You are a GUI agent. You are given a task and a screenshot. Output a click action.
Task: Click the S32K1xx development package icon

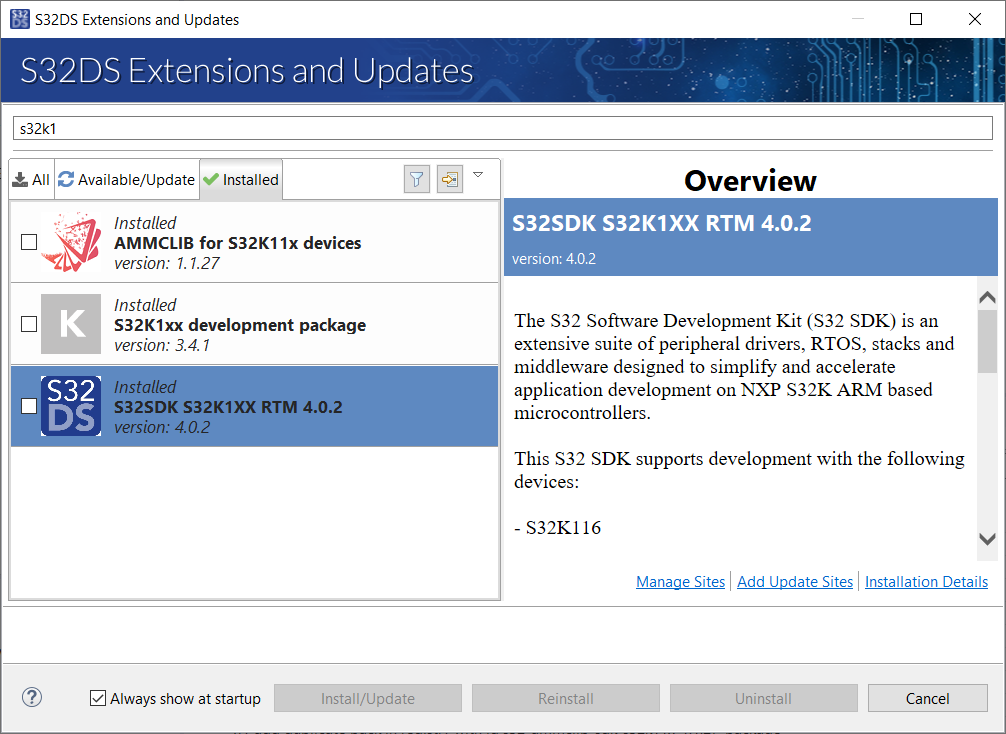(x=70, y=323)
